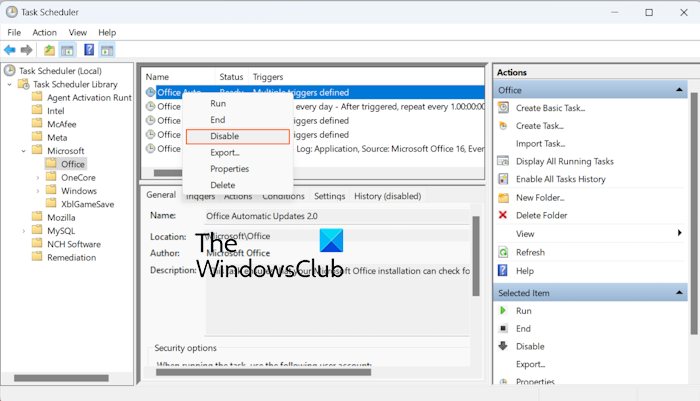Choose Disable from the context menu
This screenshot has width=700, height=401.
(x=238, y=136)
